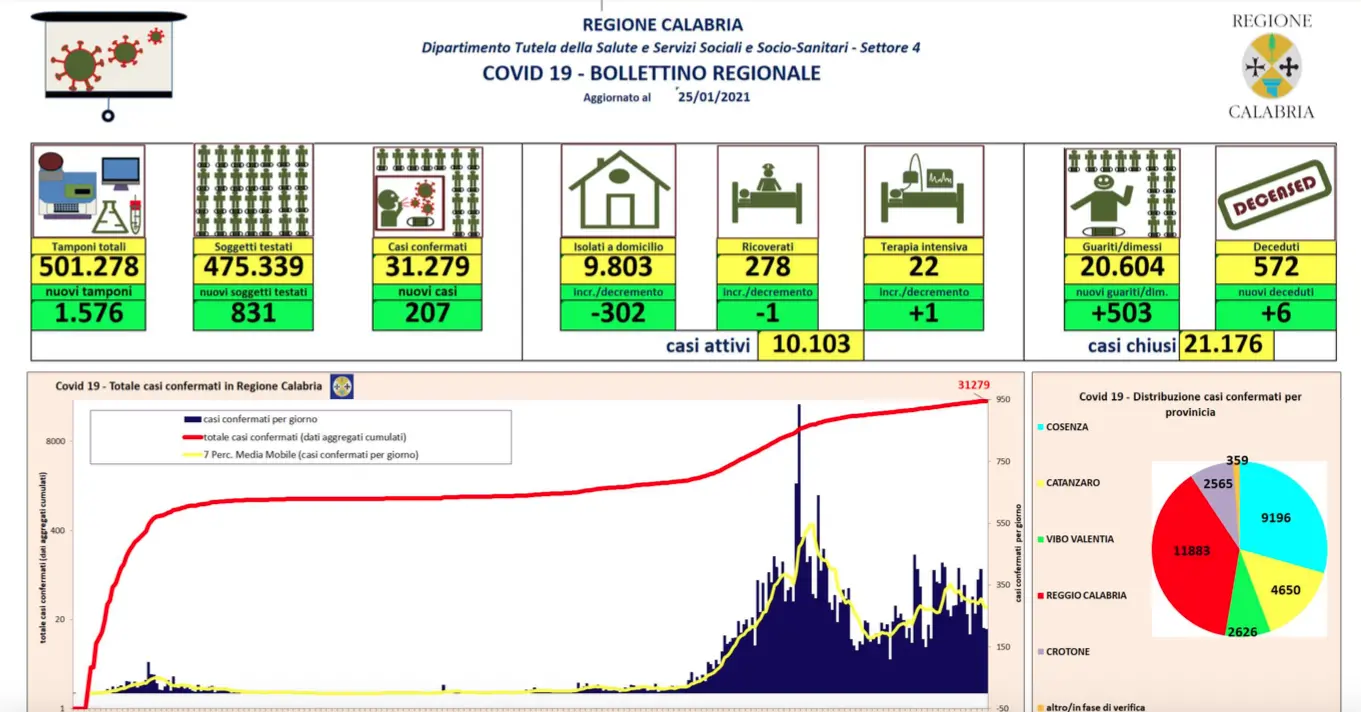Viewport: 1361px width, 712px height.
Task: Click the casi chiusi value 21.176
Action: point(1227,345)
